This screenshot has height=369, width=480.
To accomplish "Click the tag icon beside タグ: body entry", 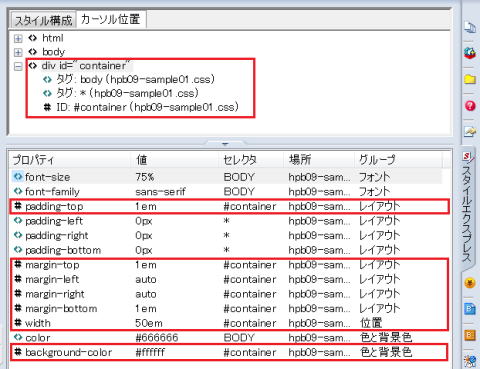I will (x=47, y=79).
